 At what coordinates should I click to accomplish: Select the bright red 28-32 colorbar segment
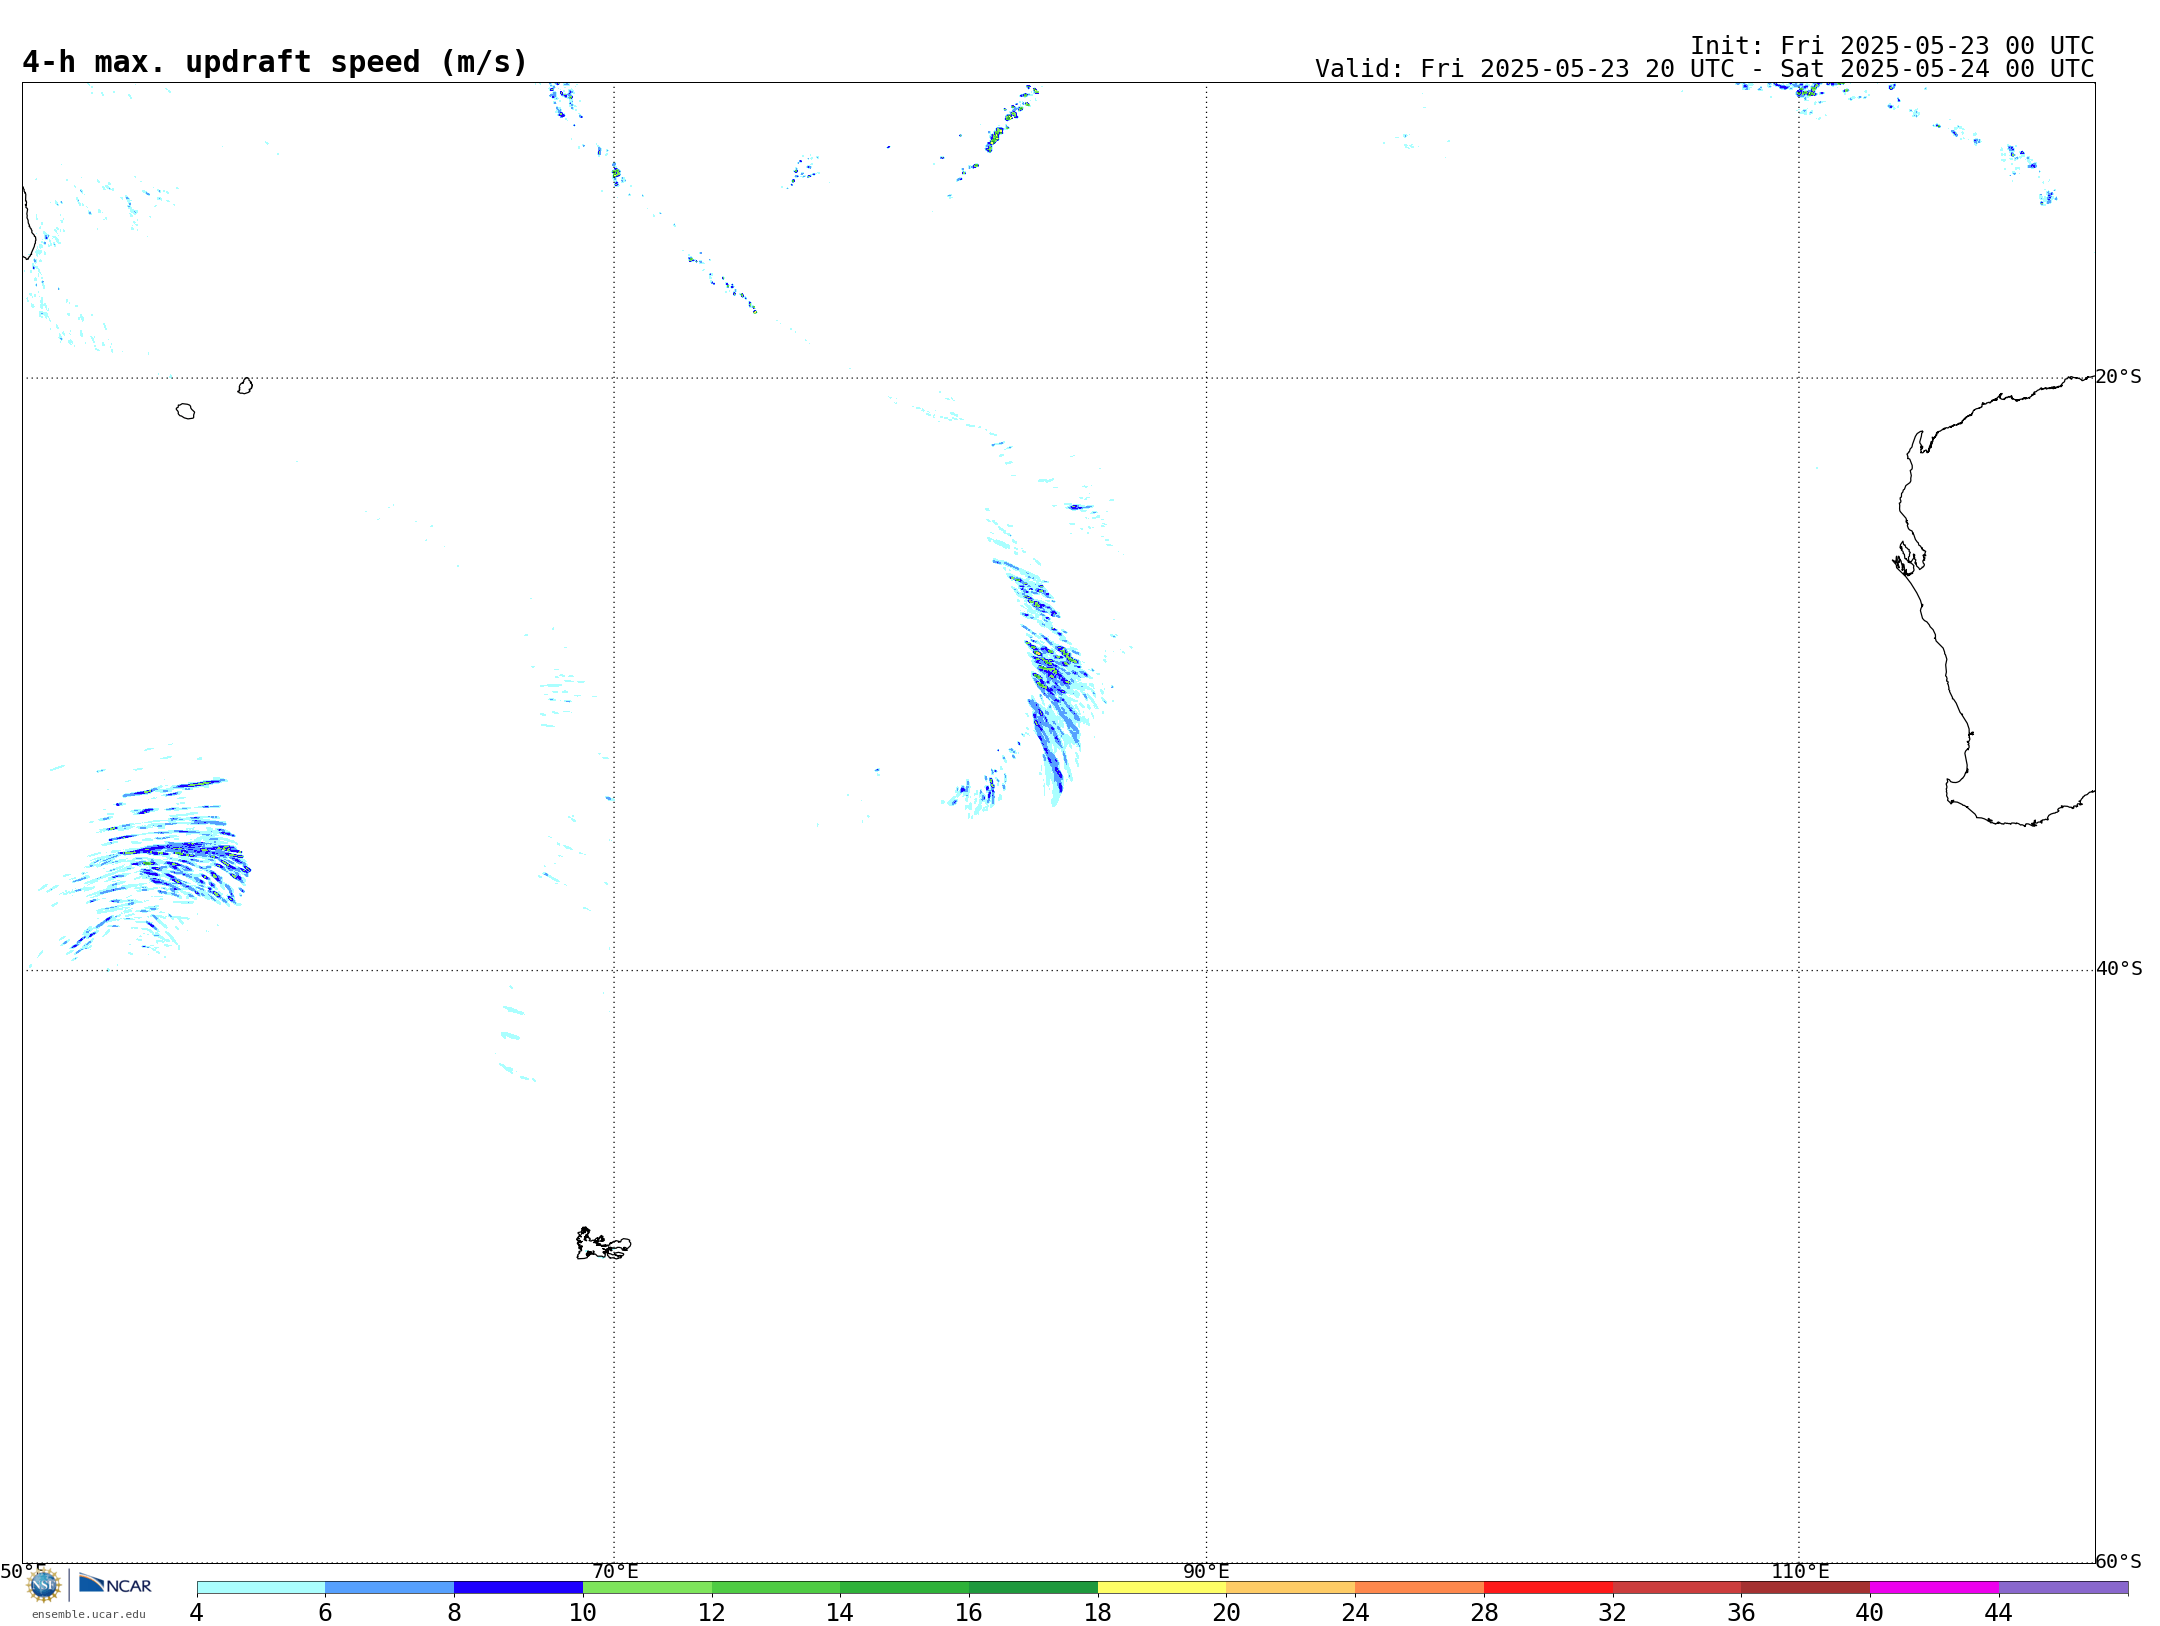[1548, 1588]
